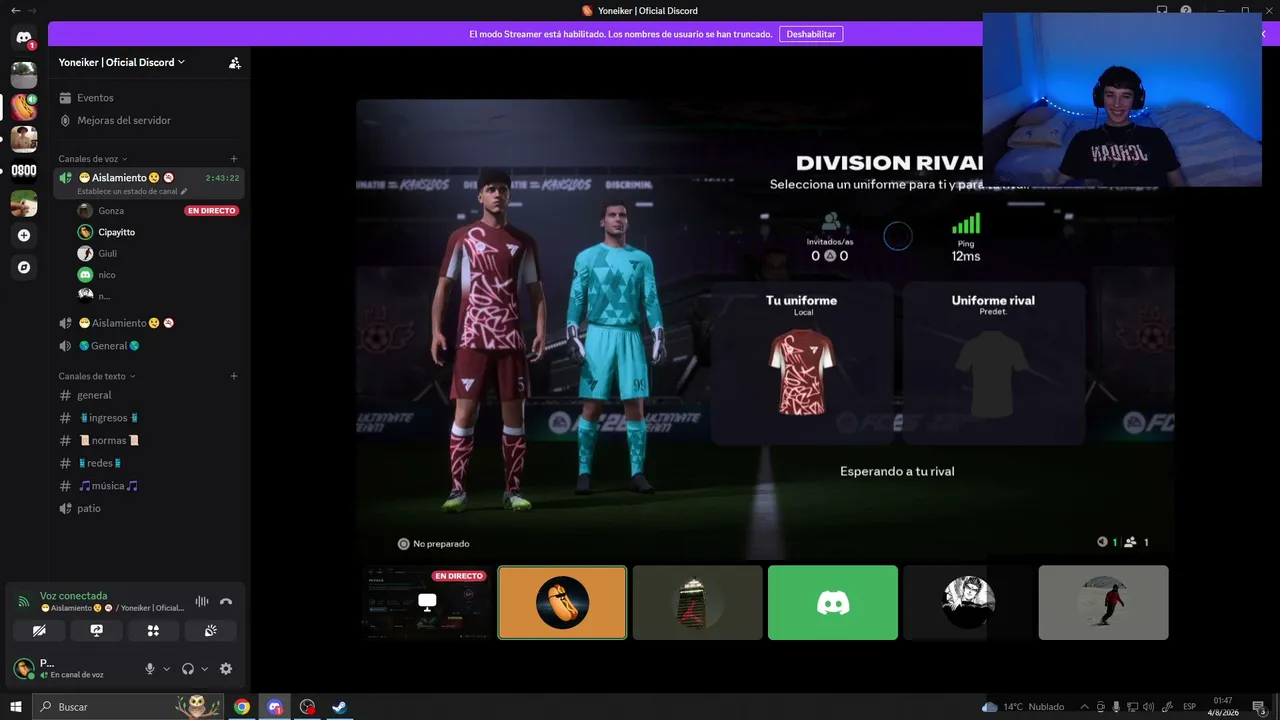
Task: Open weather widget showing 14°C Nublado
Action: point(1023,707)
